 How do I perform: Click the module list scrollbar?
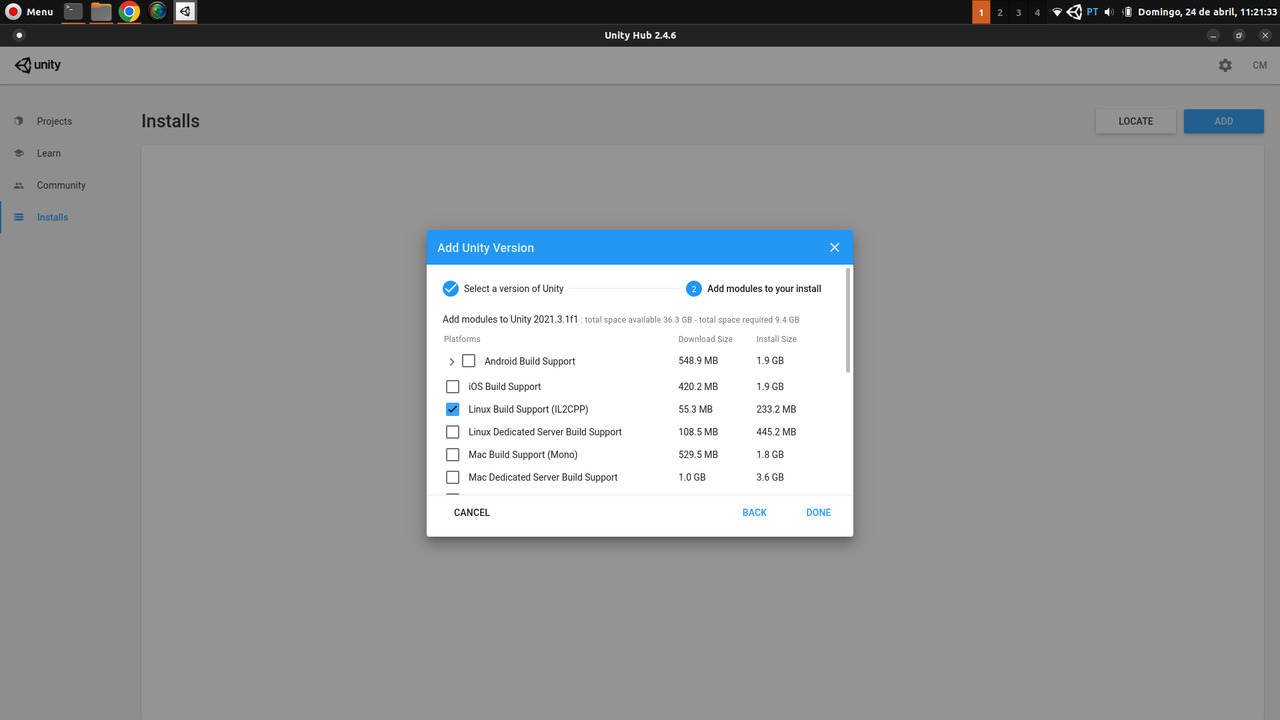[848, 320]
